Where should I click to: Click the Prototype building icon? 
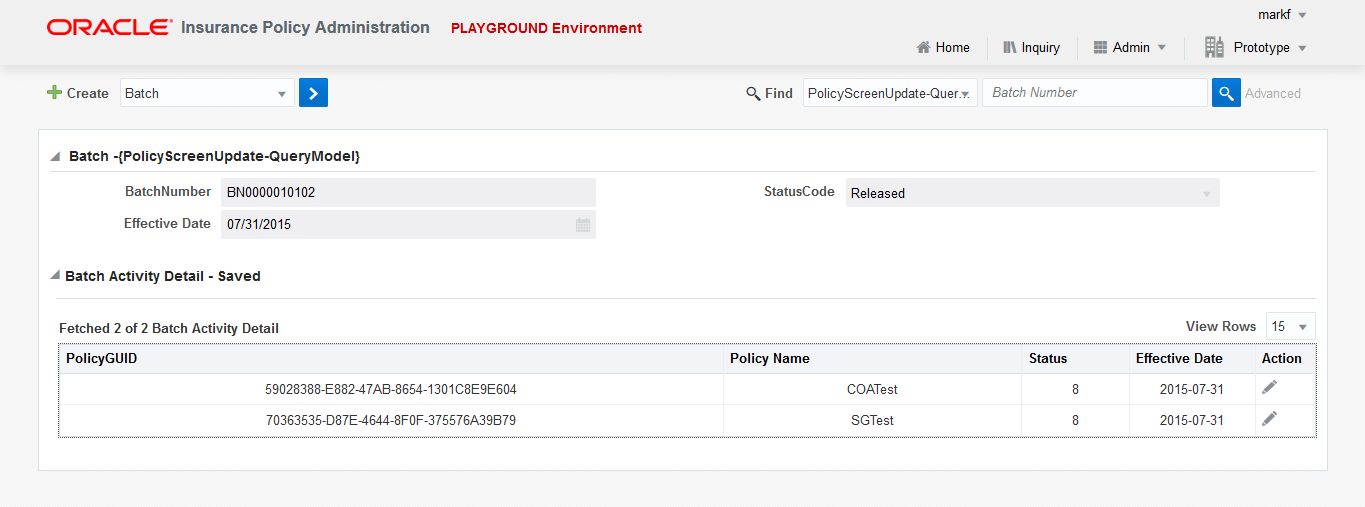tap(1214, 46)
